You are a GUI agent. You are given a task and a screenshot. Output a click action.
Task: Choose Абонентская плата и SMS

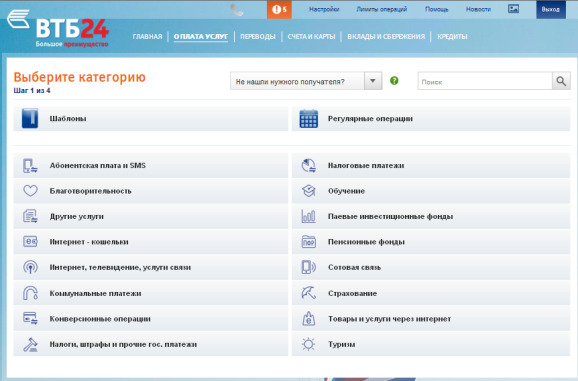(x=98, y=165)
